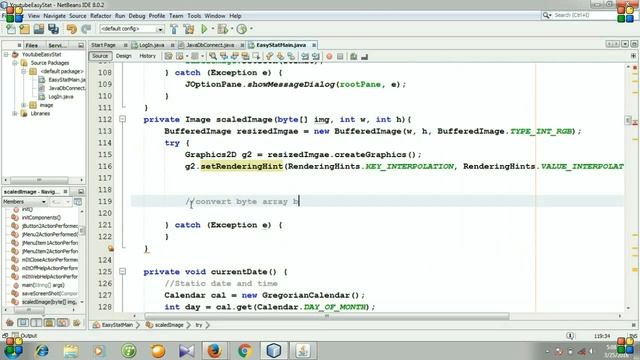Screen dimensions: 640x360
Task: Click the Redo arrow icon
Action: [86, 29]
